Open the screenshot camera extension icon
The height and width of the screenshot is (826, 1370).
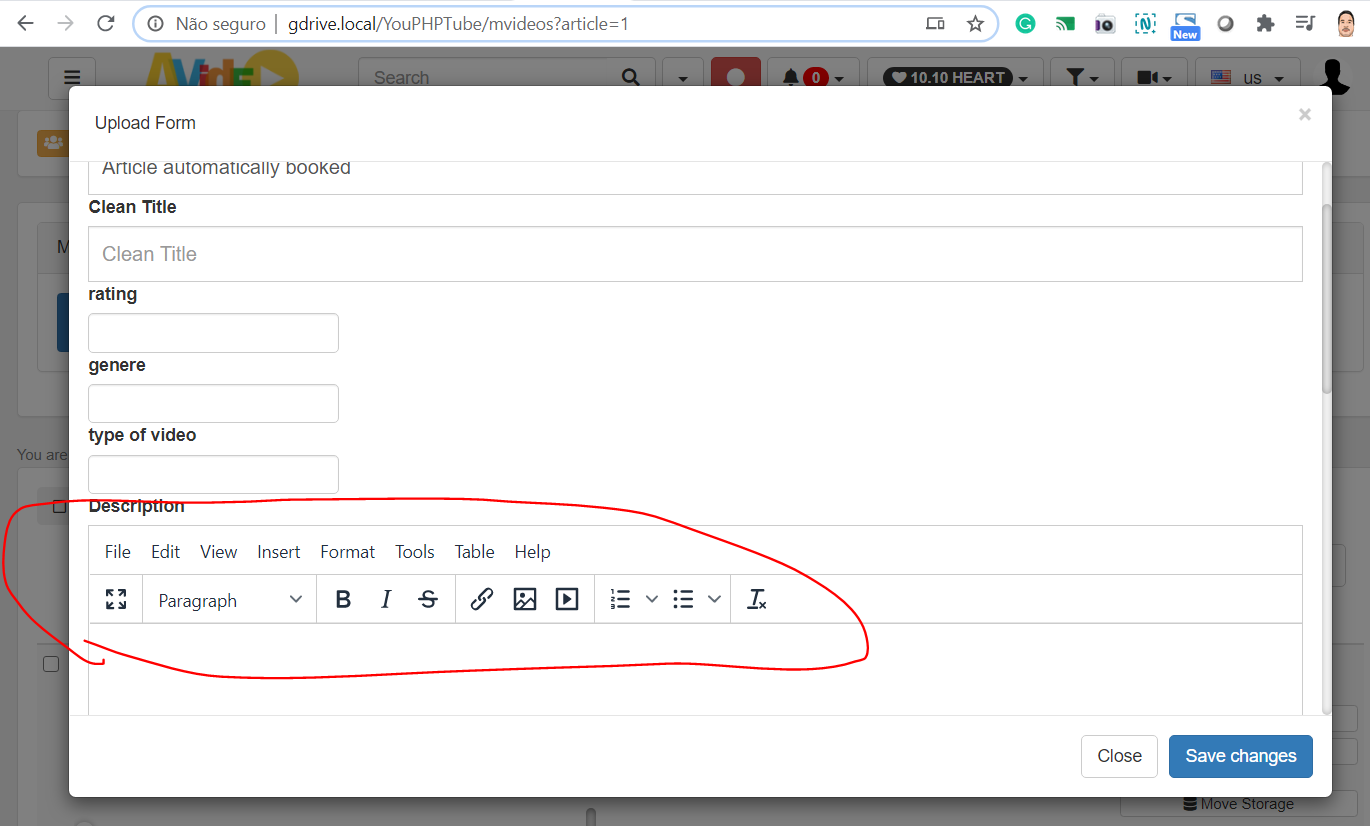[1105, 24]
